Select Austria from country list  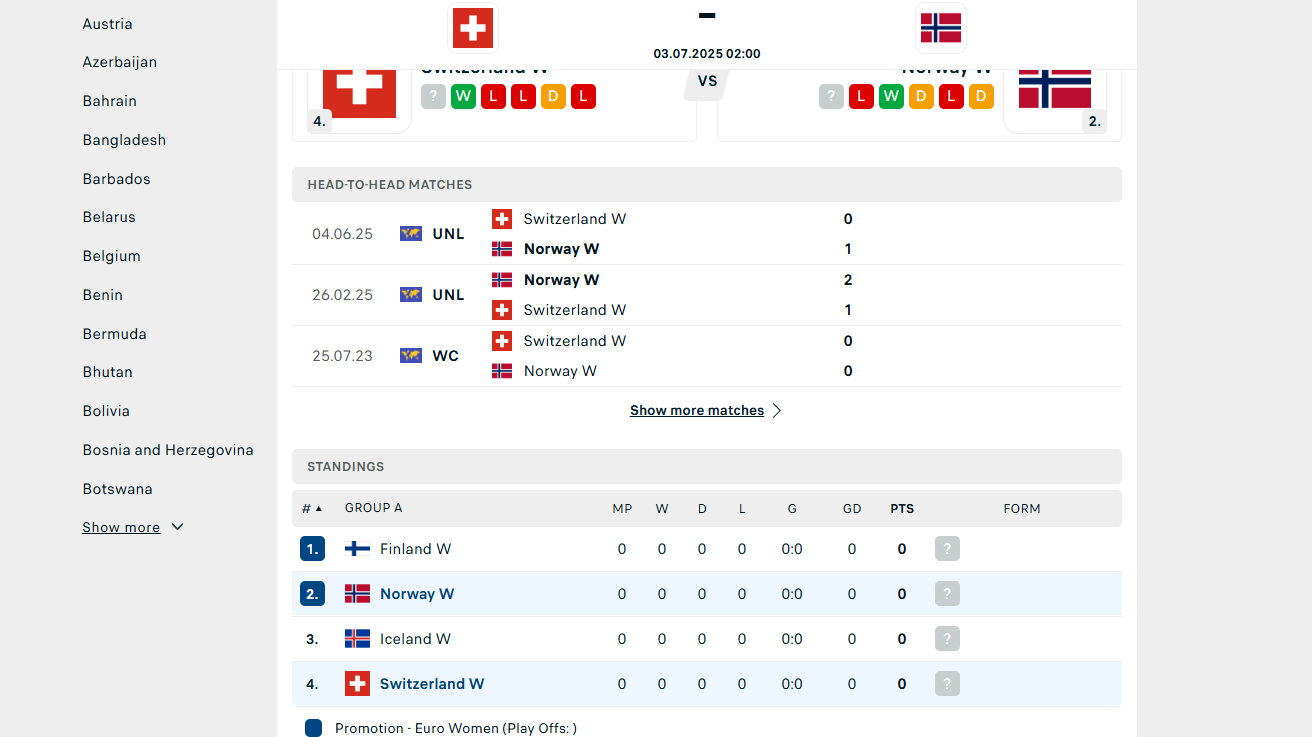click(x=108, y=24)
